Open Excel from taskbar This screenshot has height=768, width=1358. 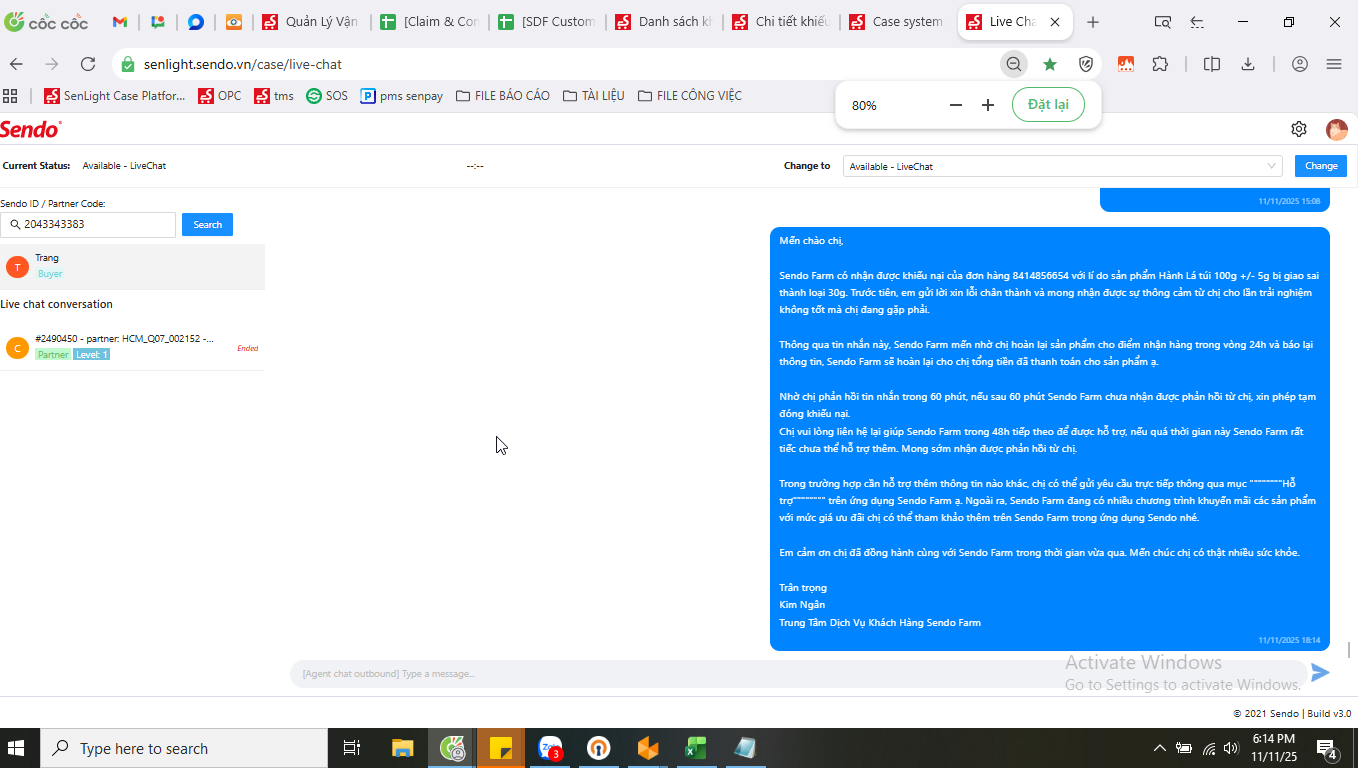tap(696, 748)
